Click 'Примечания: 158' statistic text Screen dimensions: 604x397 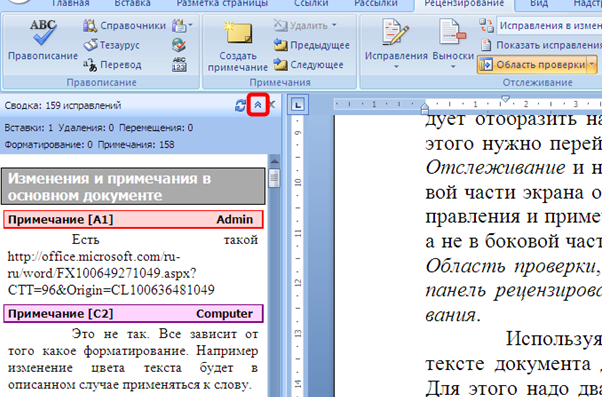(136, 145)
